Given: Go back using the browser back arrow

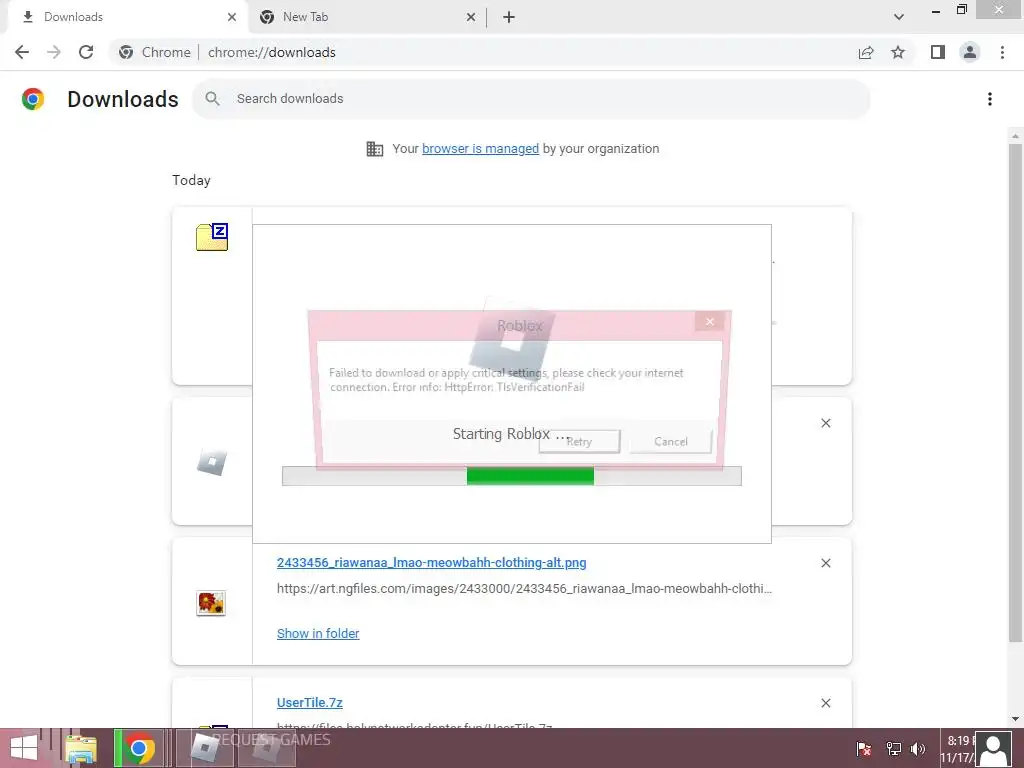Looking at the screenshot, I should coord(22,52).
